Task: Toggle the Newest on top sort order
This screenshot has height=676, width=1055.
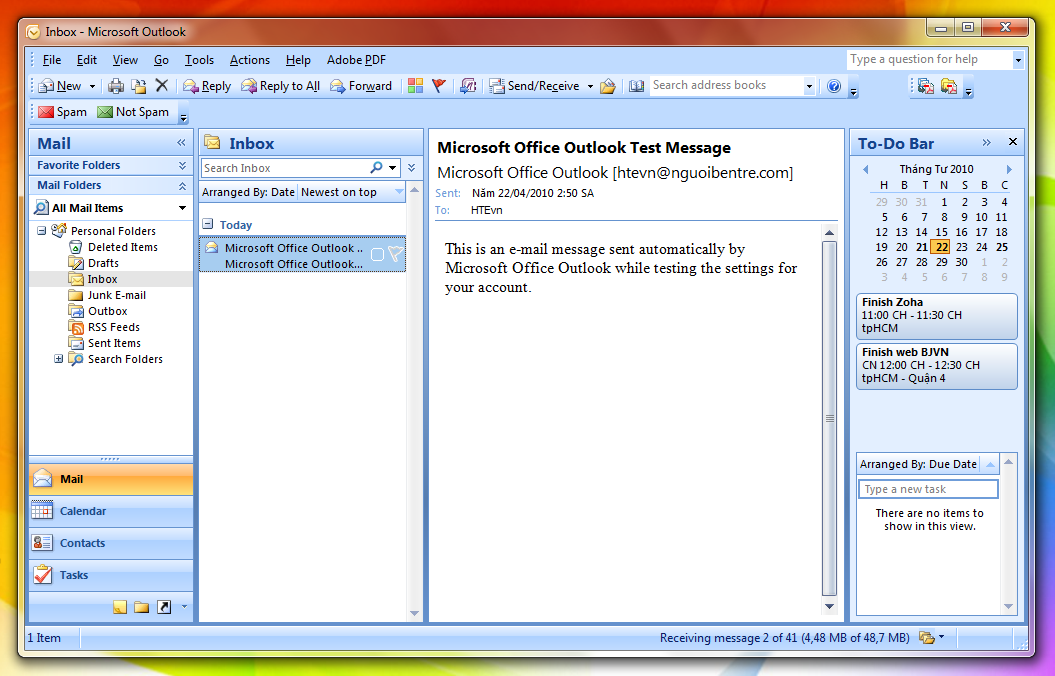Action: coord(339,192)
